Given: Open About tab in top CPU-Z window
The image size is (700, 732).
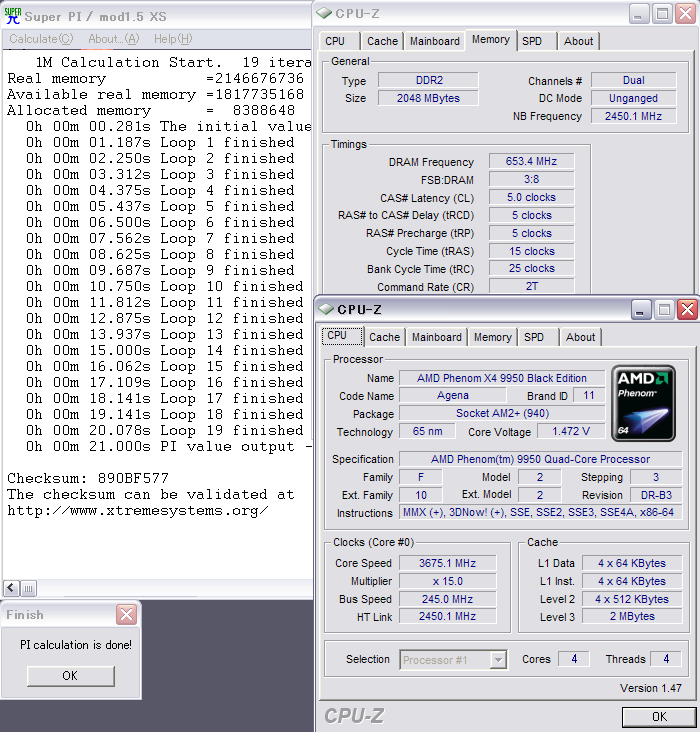Looking at the screenshot, I should point(578,41).
